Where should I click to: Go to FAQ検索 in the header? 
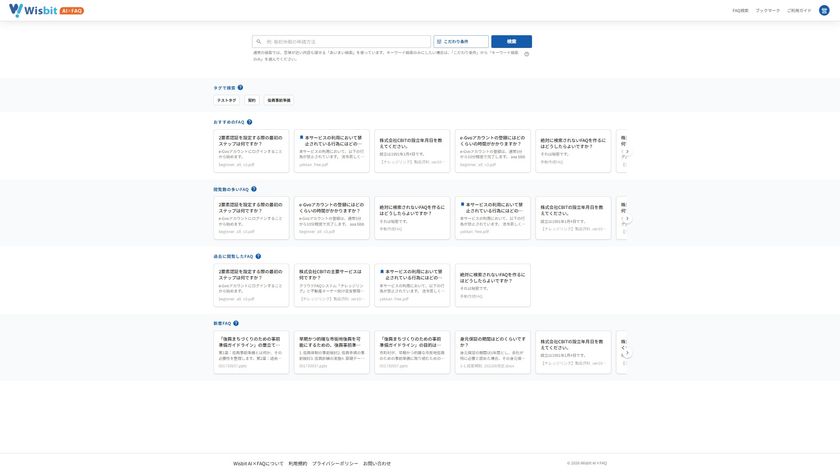740,11
